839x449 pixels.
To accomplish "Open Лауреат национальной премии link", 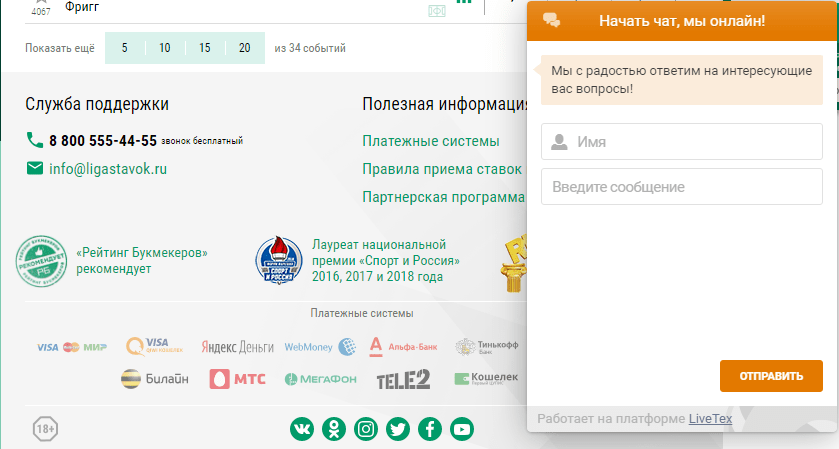I will pyautogui.click(x=386, y=261).
